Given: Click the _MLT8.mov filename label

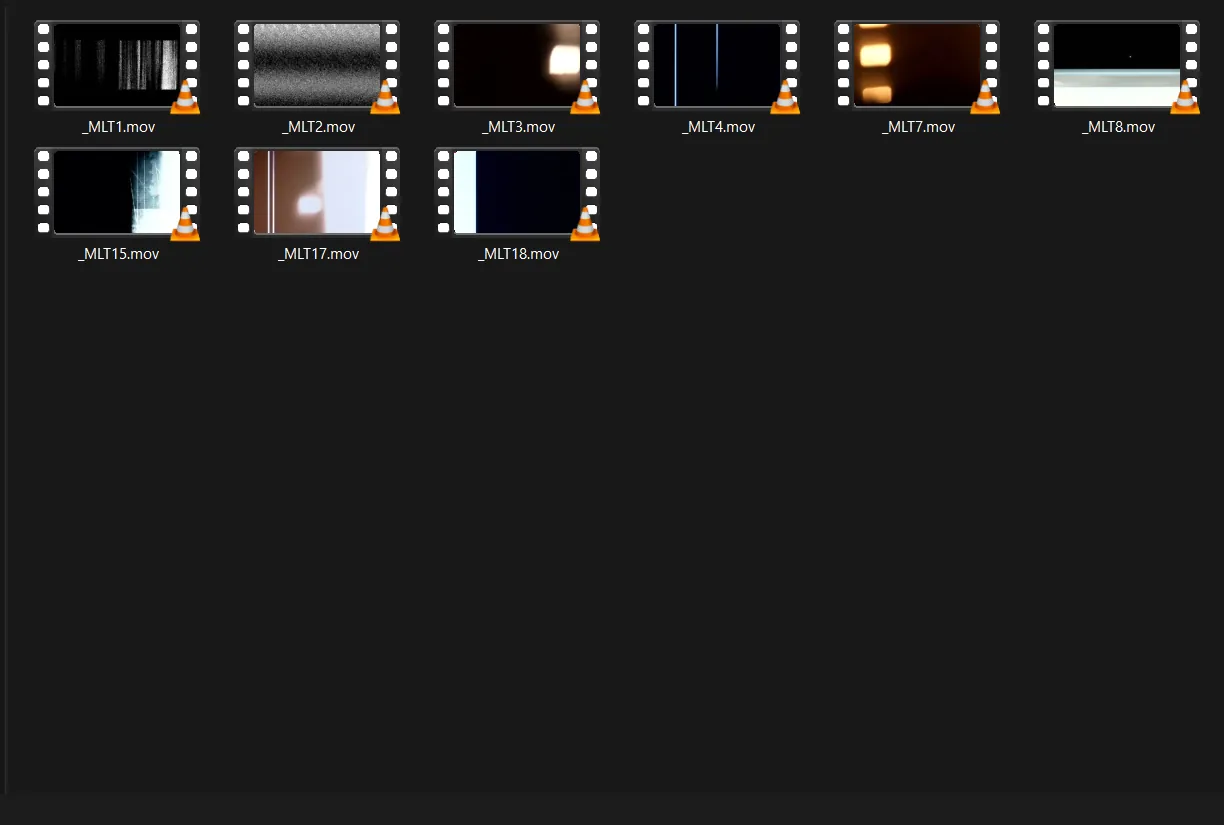Looking at the screenshot, I should (x=1117, y=127).
